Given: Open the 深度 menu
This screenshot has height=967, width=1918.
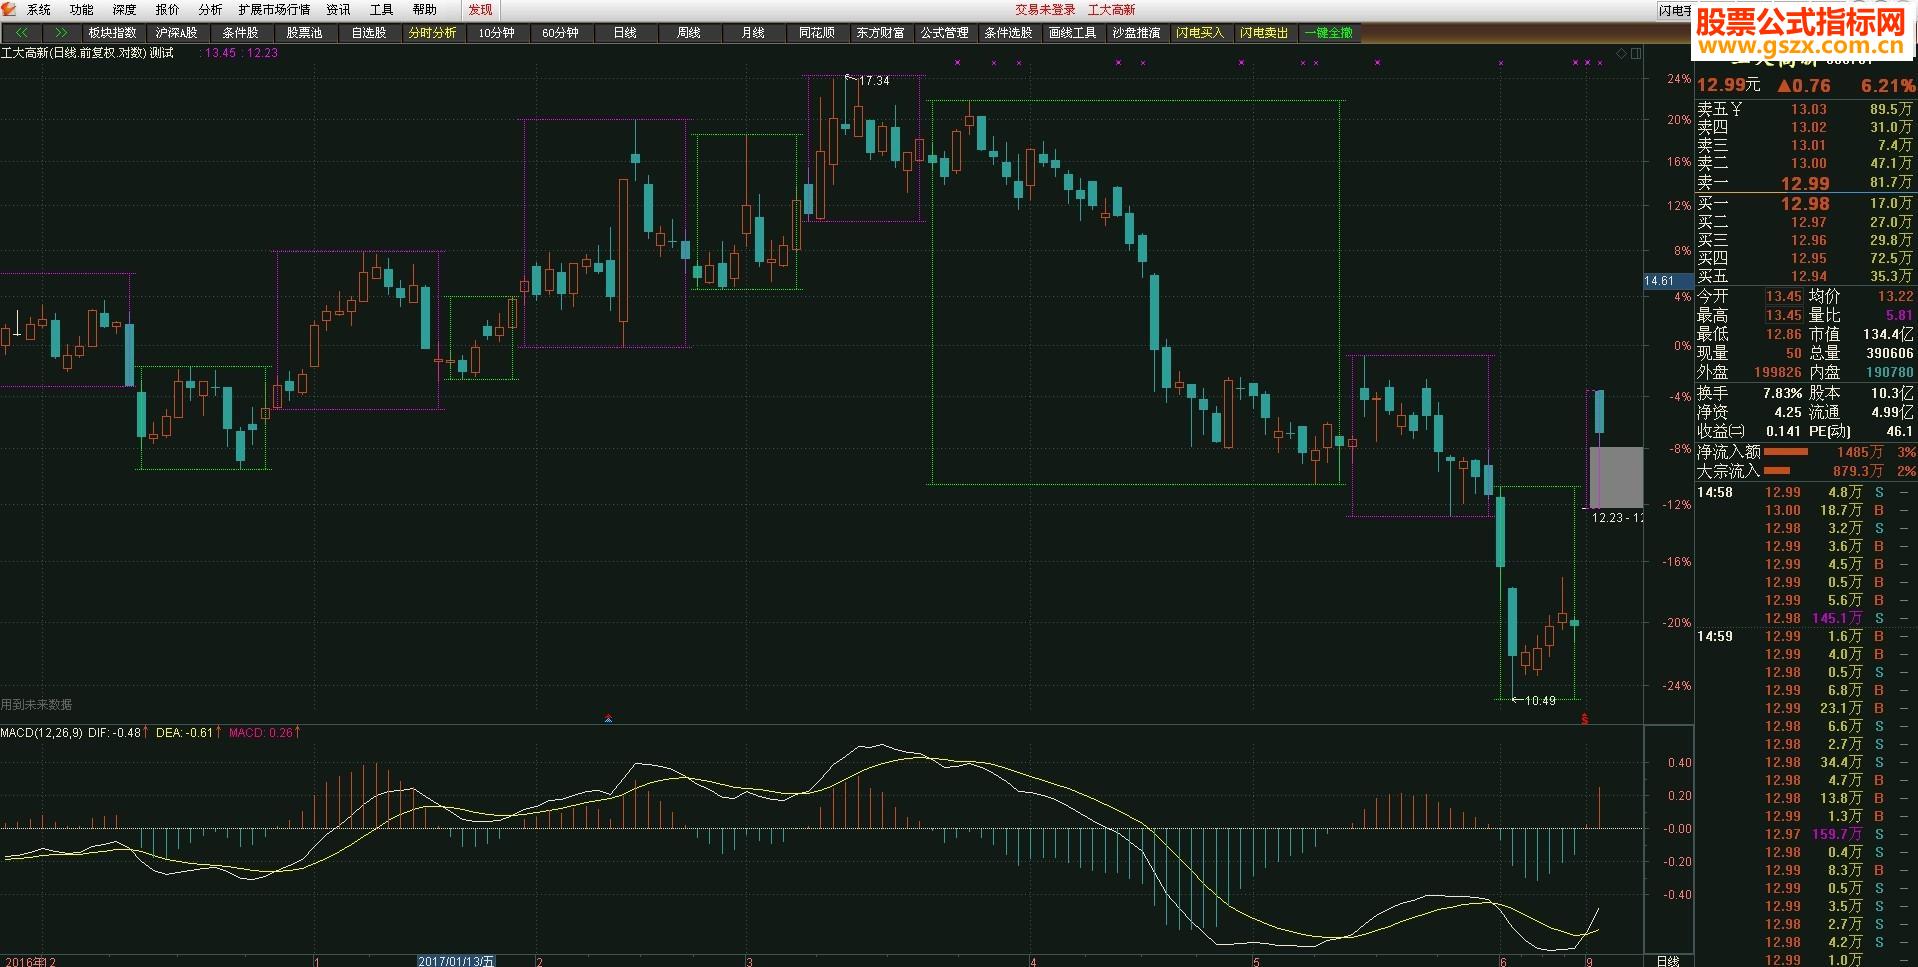Looking at the screenshot, I should (125, 10).
